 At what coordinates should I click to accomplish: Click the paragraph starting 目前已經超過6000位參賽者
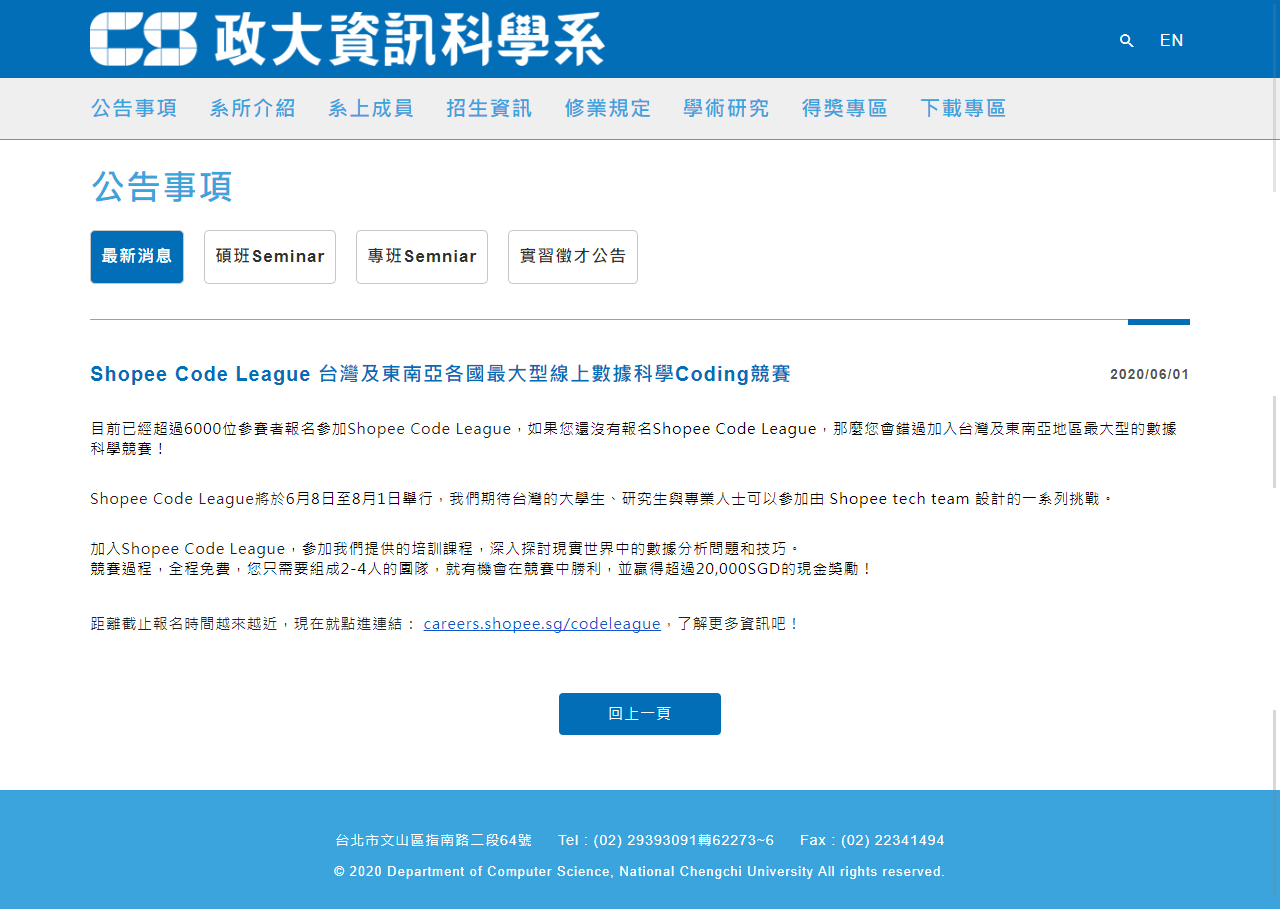click(x=636, y=439)
